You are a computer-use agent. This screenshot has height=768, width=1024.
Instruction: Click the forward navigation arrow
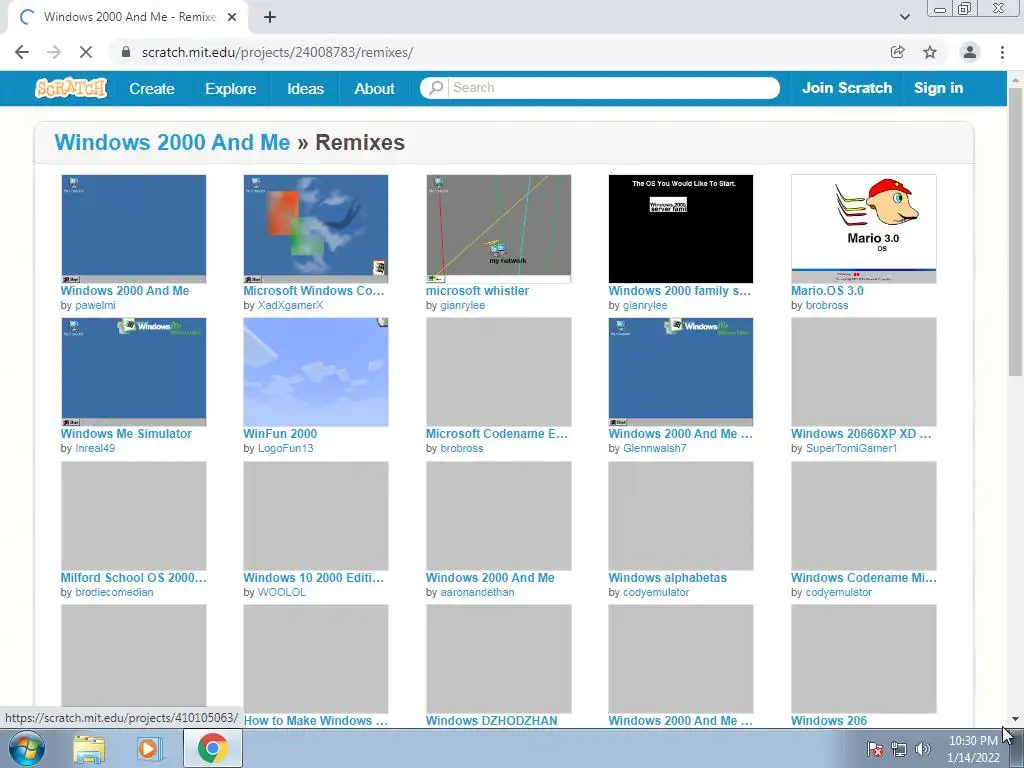[54, 52]
